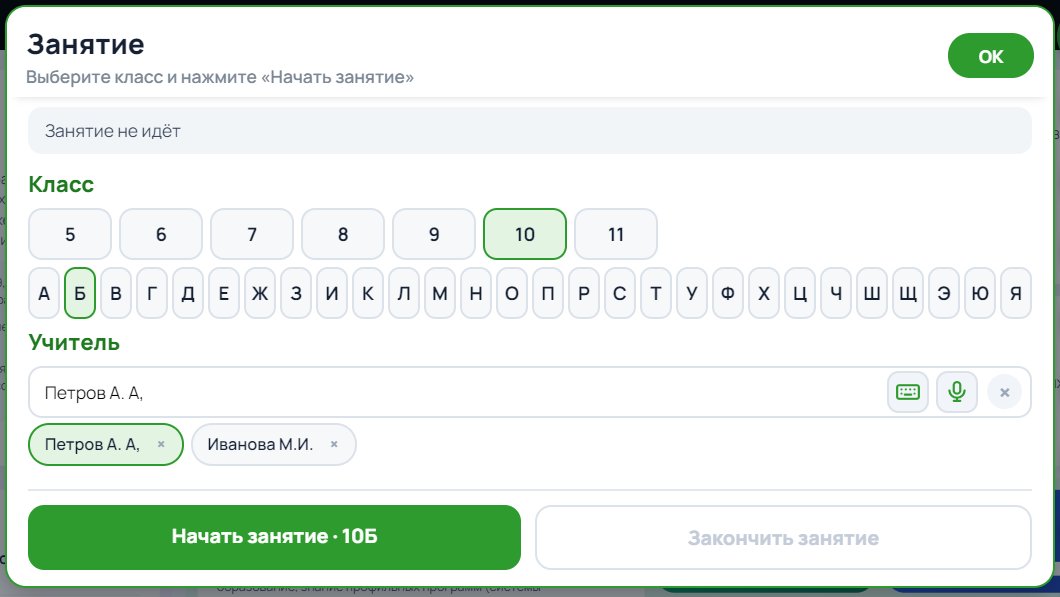Choose class letter И
The image size is (1060, 597).
point(332,293)
